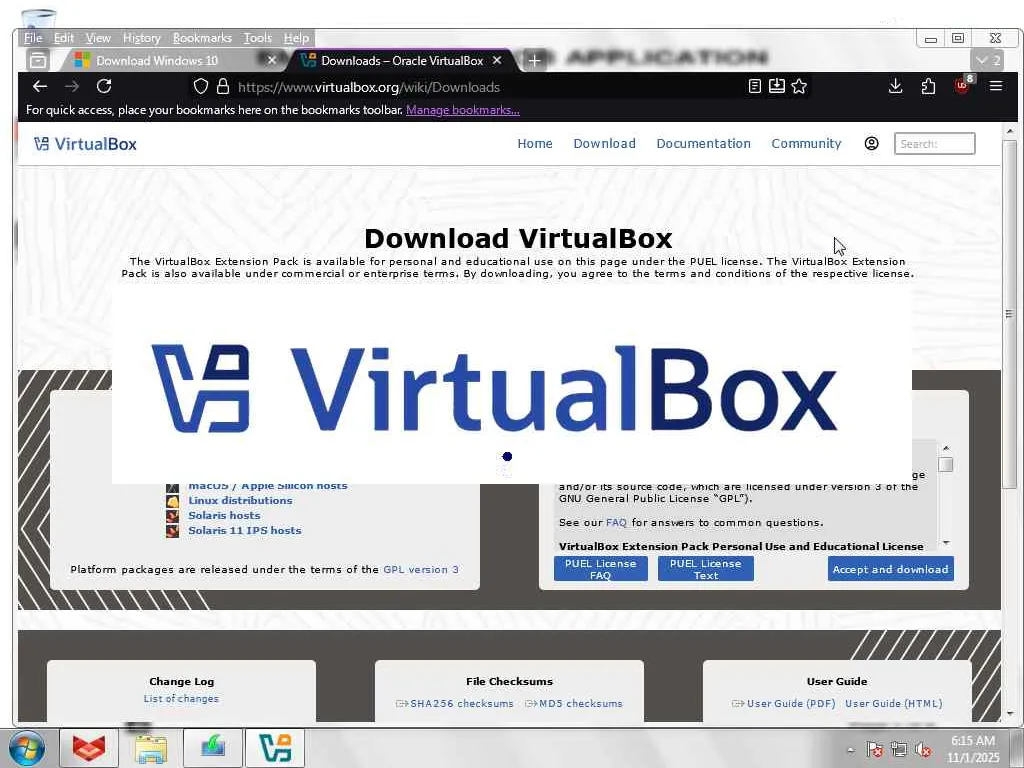Open the Tools menu
The width and height of the screenshot is (1024, 768).
257,38
